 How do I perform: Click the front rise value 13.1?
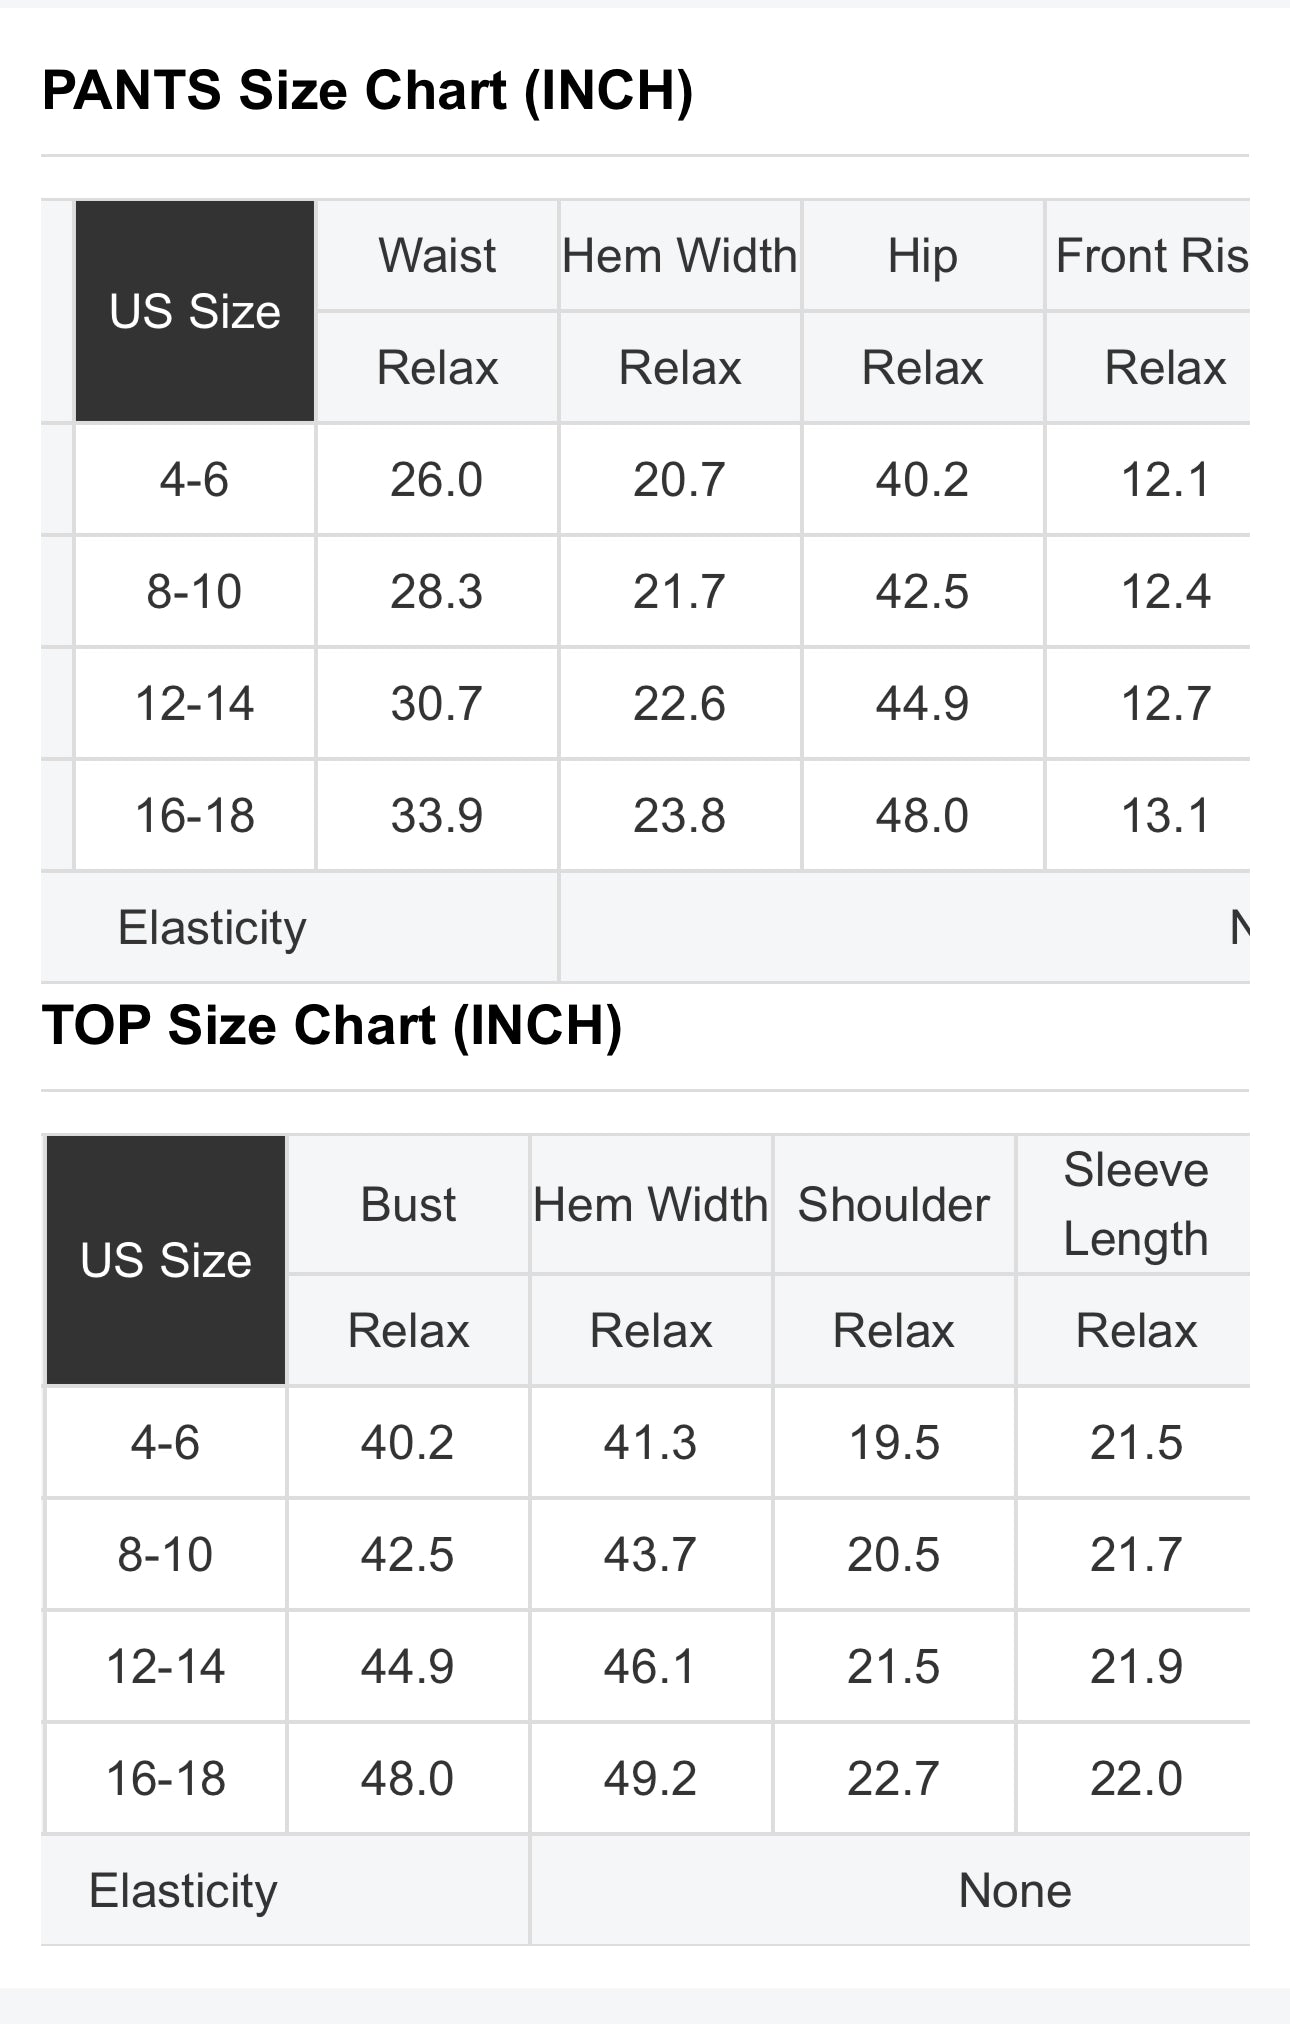[1165, 816]
